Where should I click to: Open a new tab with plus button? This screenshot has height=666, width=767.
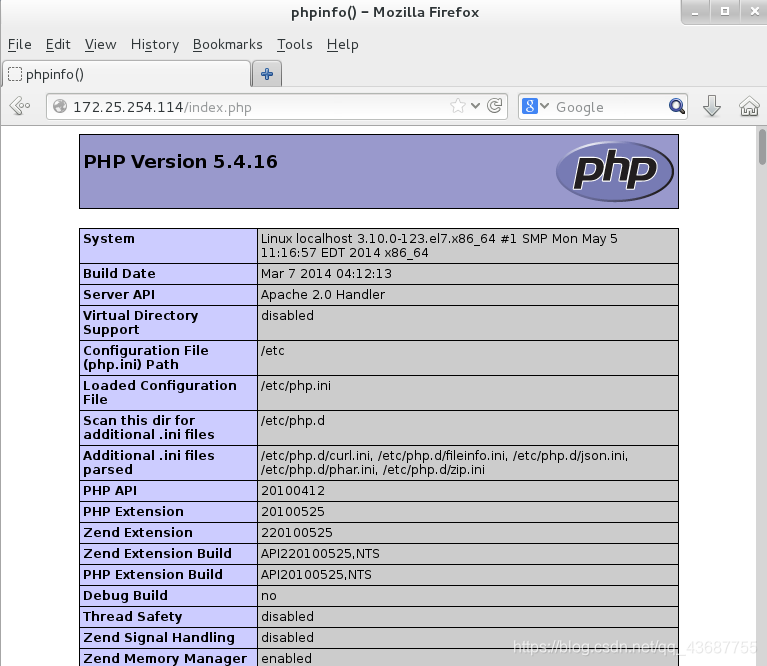click(x=267, y=74)
